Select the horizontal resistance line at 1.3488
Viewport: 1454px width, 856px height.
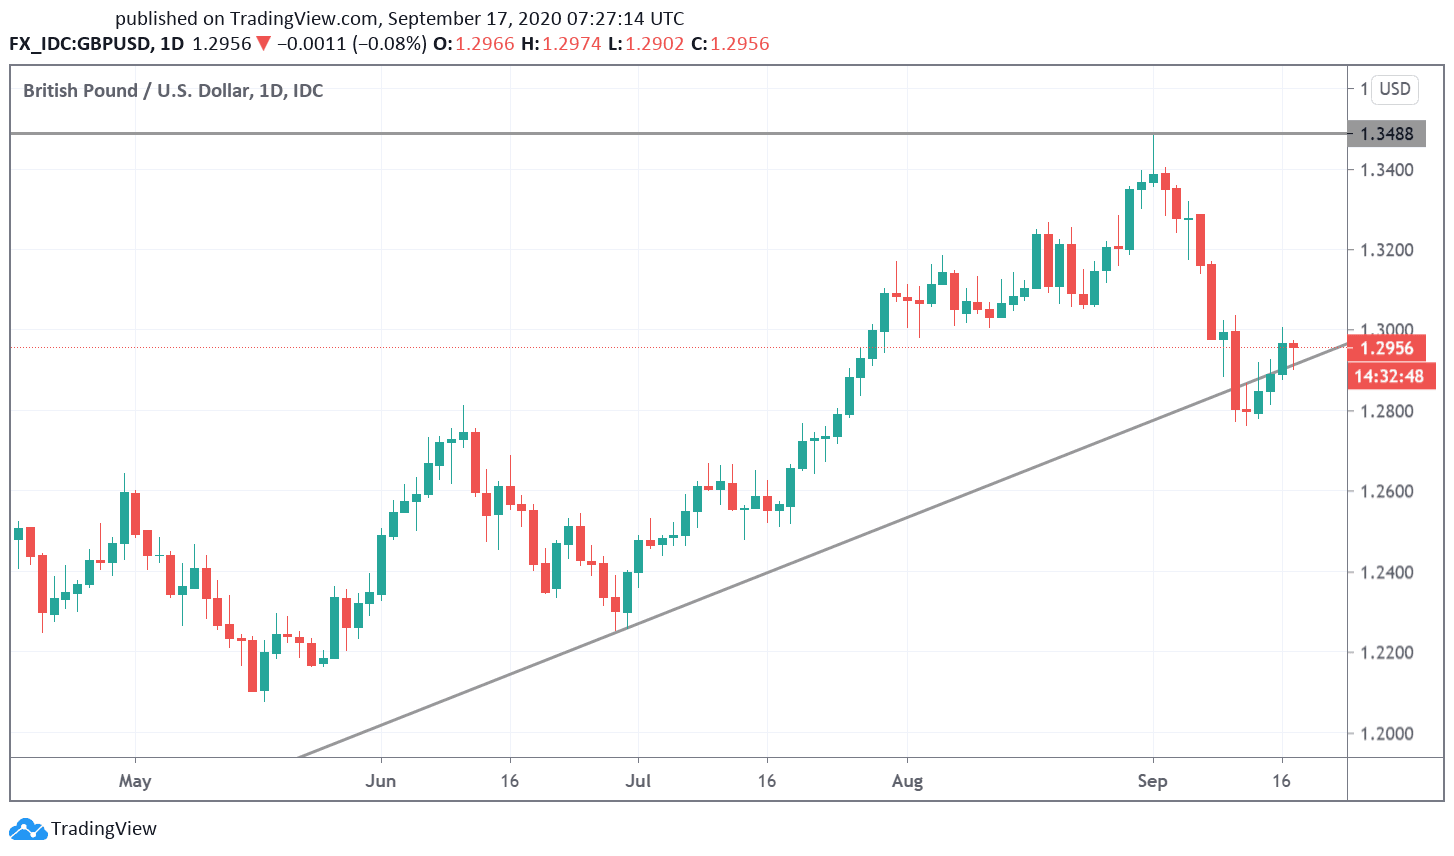pos(678,133)
